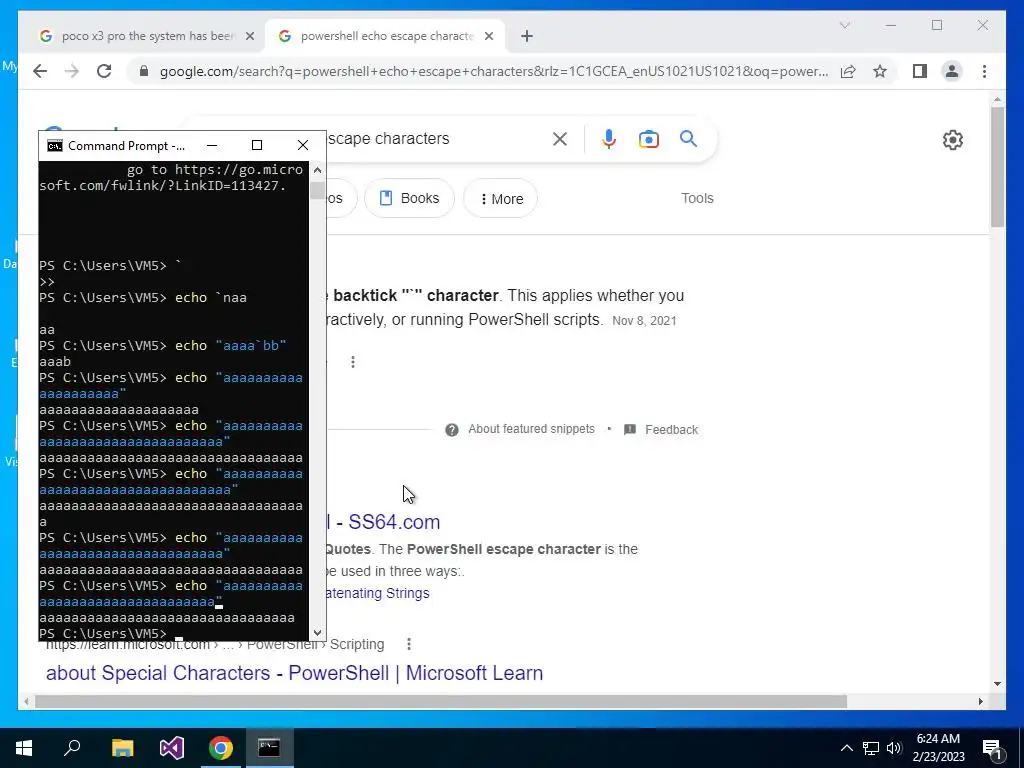1024x768 pixels.
Task: Open File Explorer from taskbar
Action: point(122,748)
